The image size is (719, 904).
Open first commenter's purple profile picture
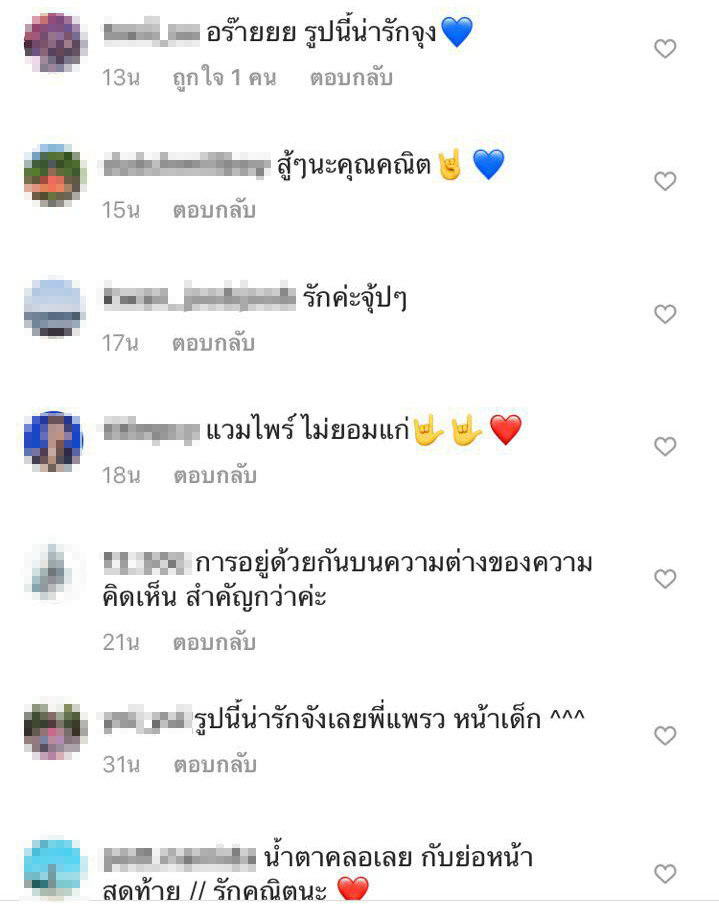(55, 43)
